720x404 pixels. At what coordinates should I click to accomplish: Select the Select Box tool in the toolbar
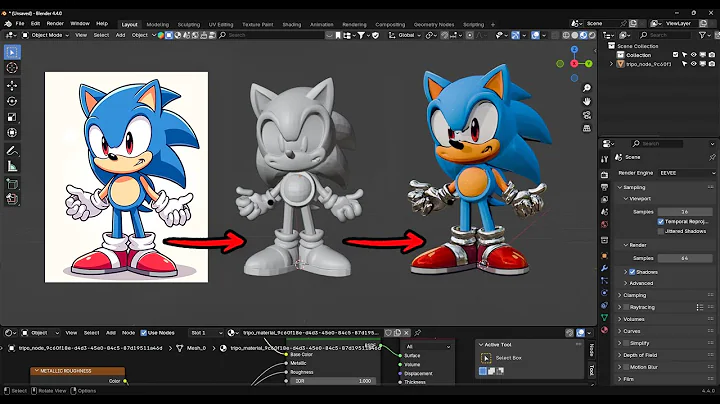(x=12, y=52)
